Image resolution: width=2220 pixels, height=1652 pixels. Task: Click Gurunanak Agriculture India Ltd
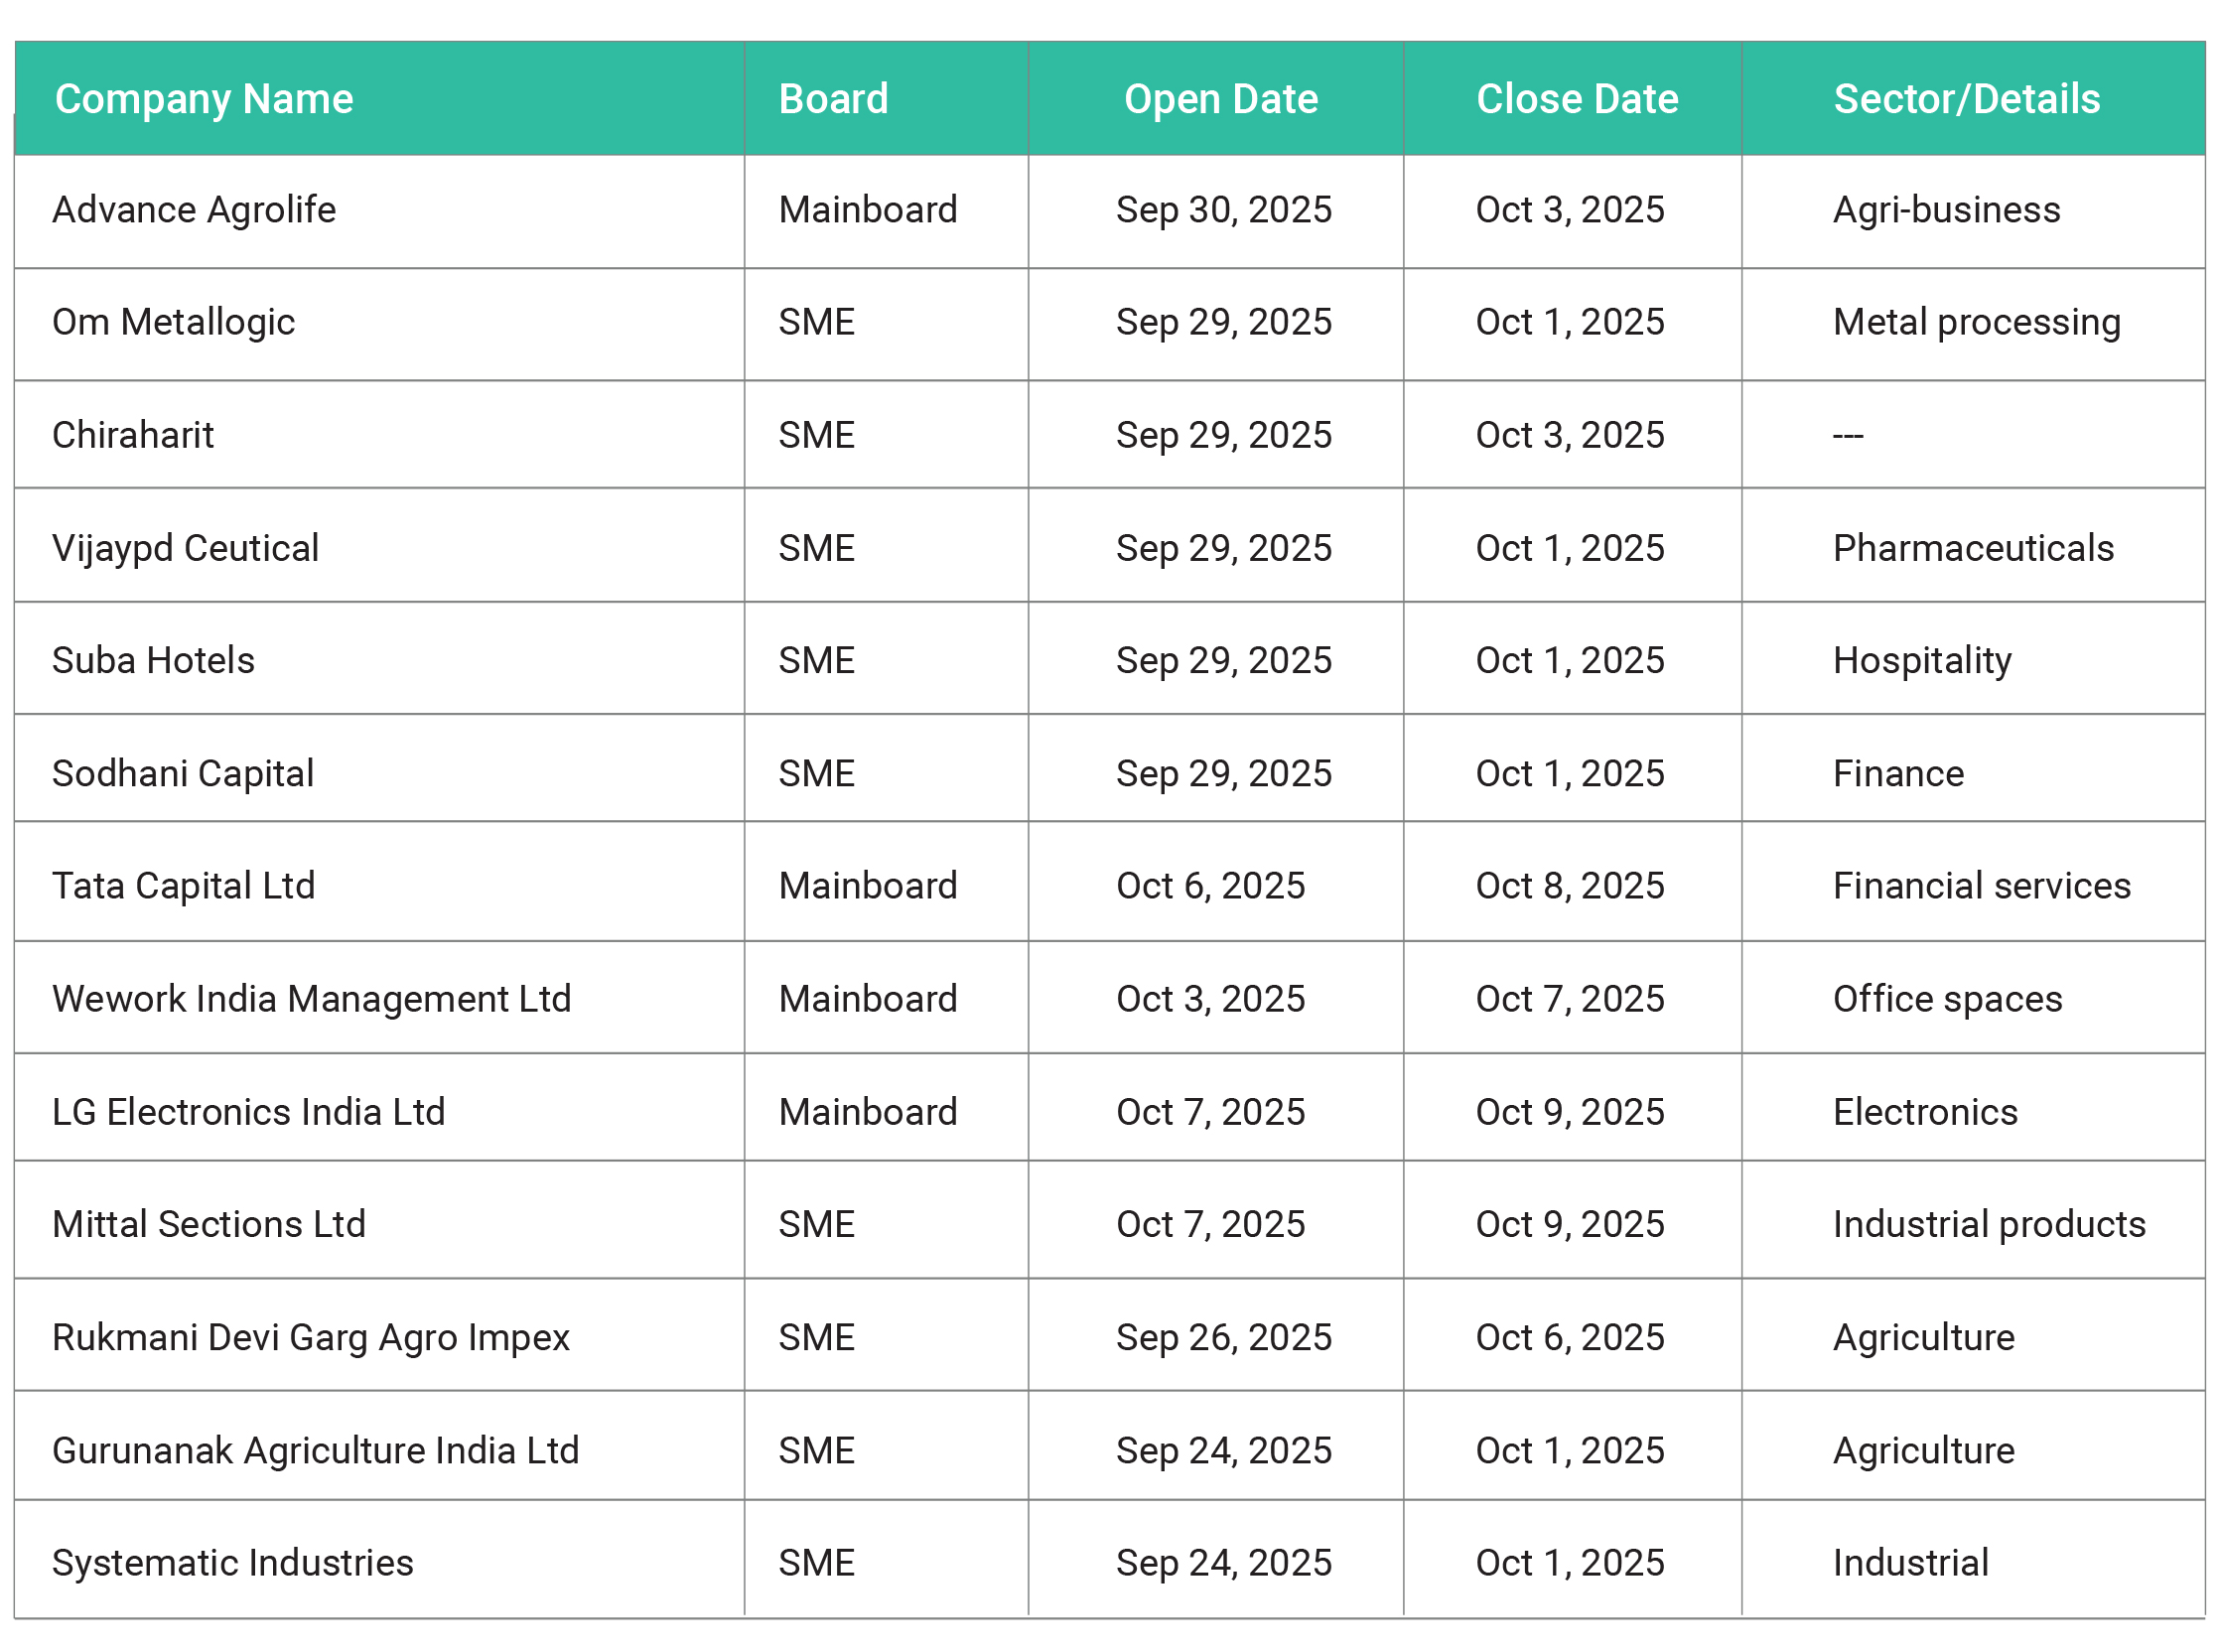316,1450
